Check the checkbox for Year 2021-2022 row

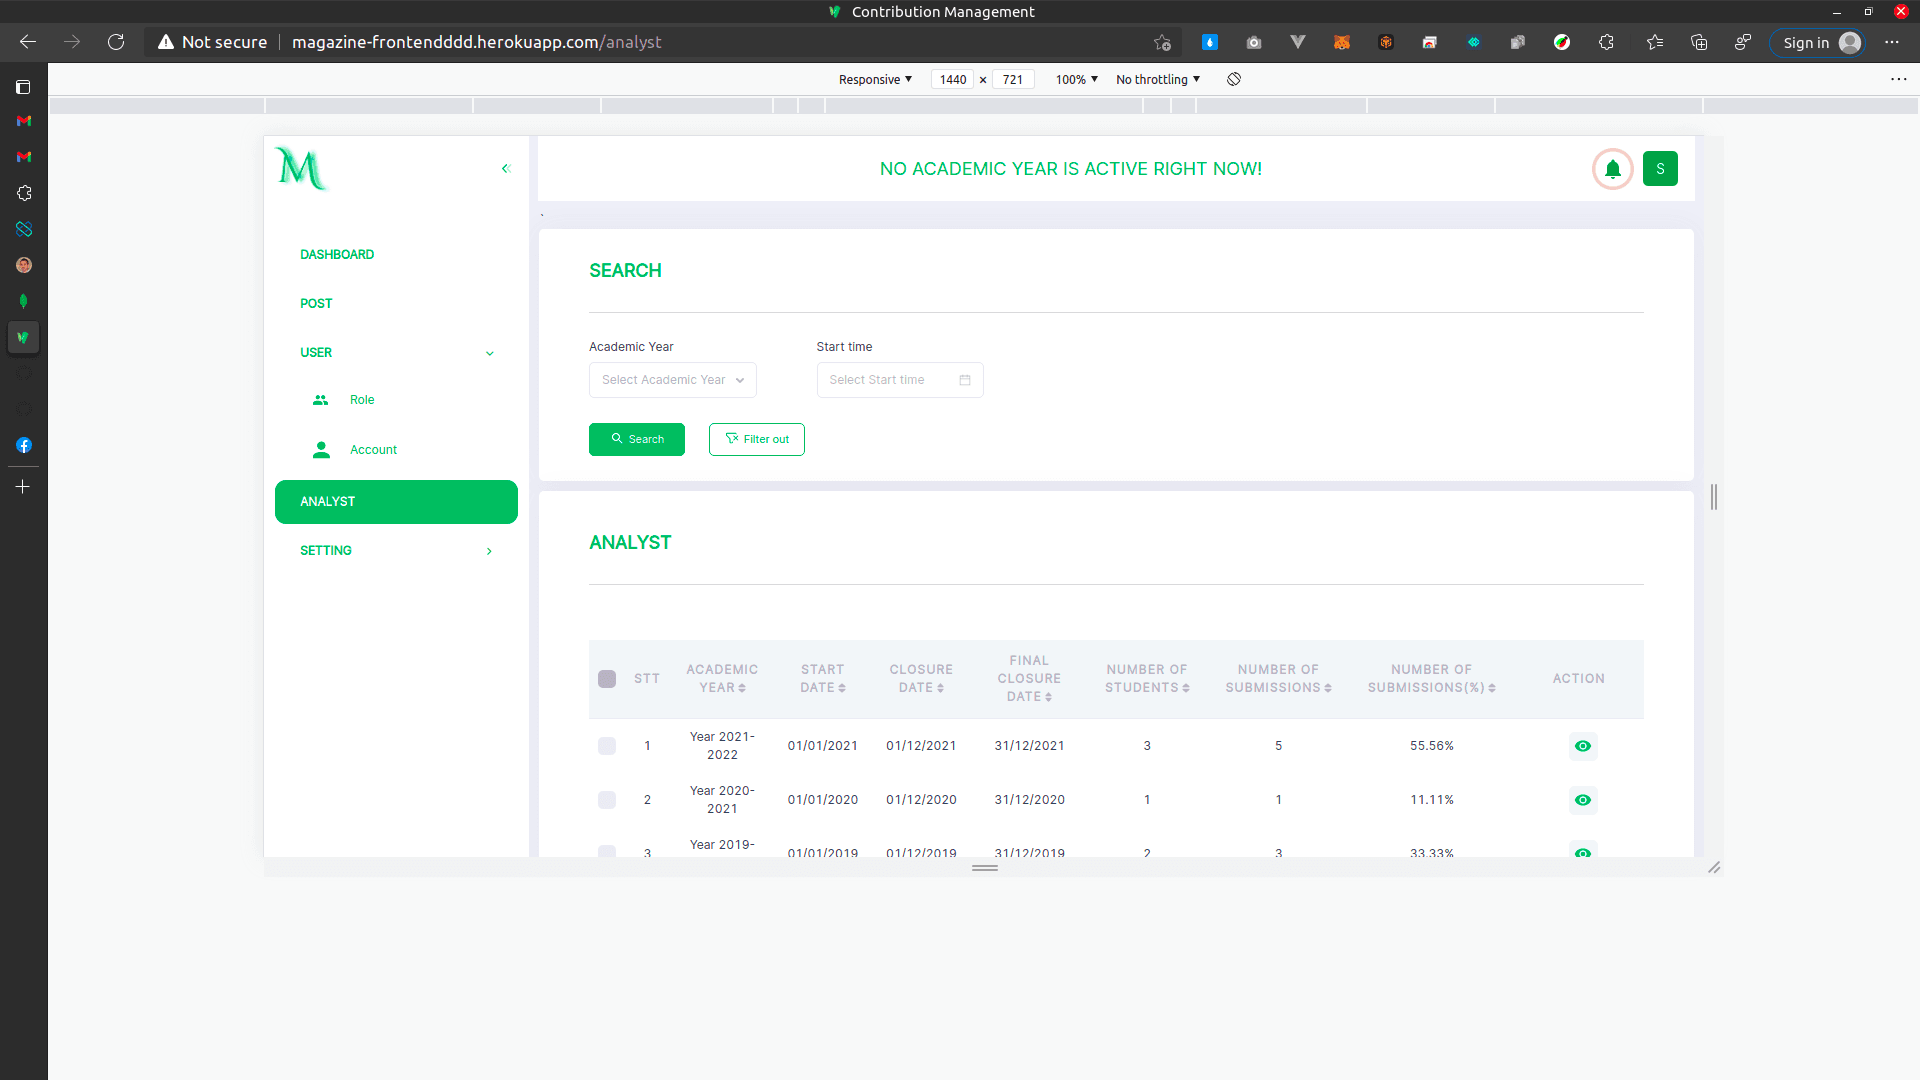click(607, 745)
